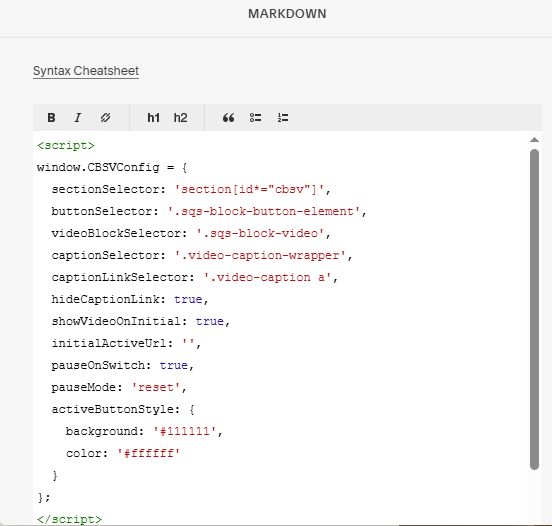Viewport: 552px width, 526px height.
Task: Place cursor on the <script> opening tag
Action: (66, 145)
